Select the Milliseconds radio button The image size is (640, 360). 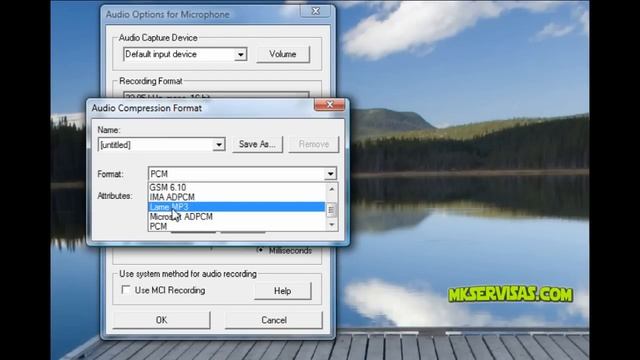coord(260,250)
